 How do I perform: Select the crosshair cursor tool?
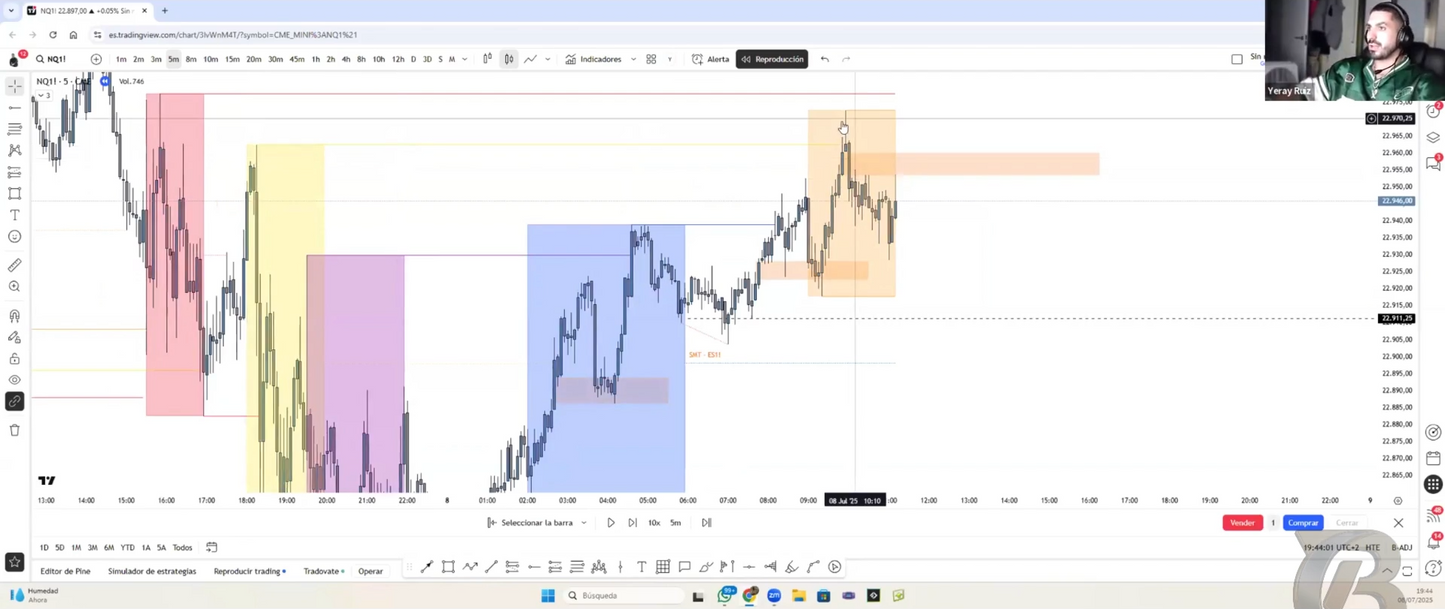pos(14,86)
